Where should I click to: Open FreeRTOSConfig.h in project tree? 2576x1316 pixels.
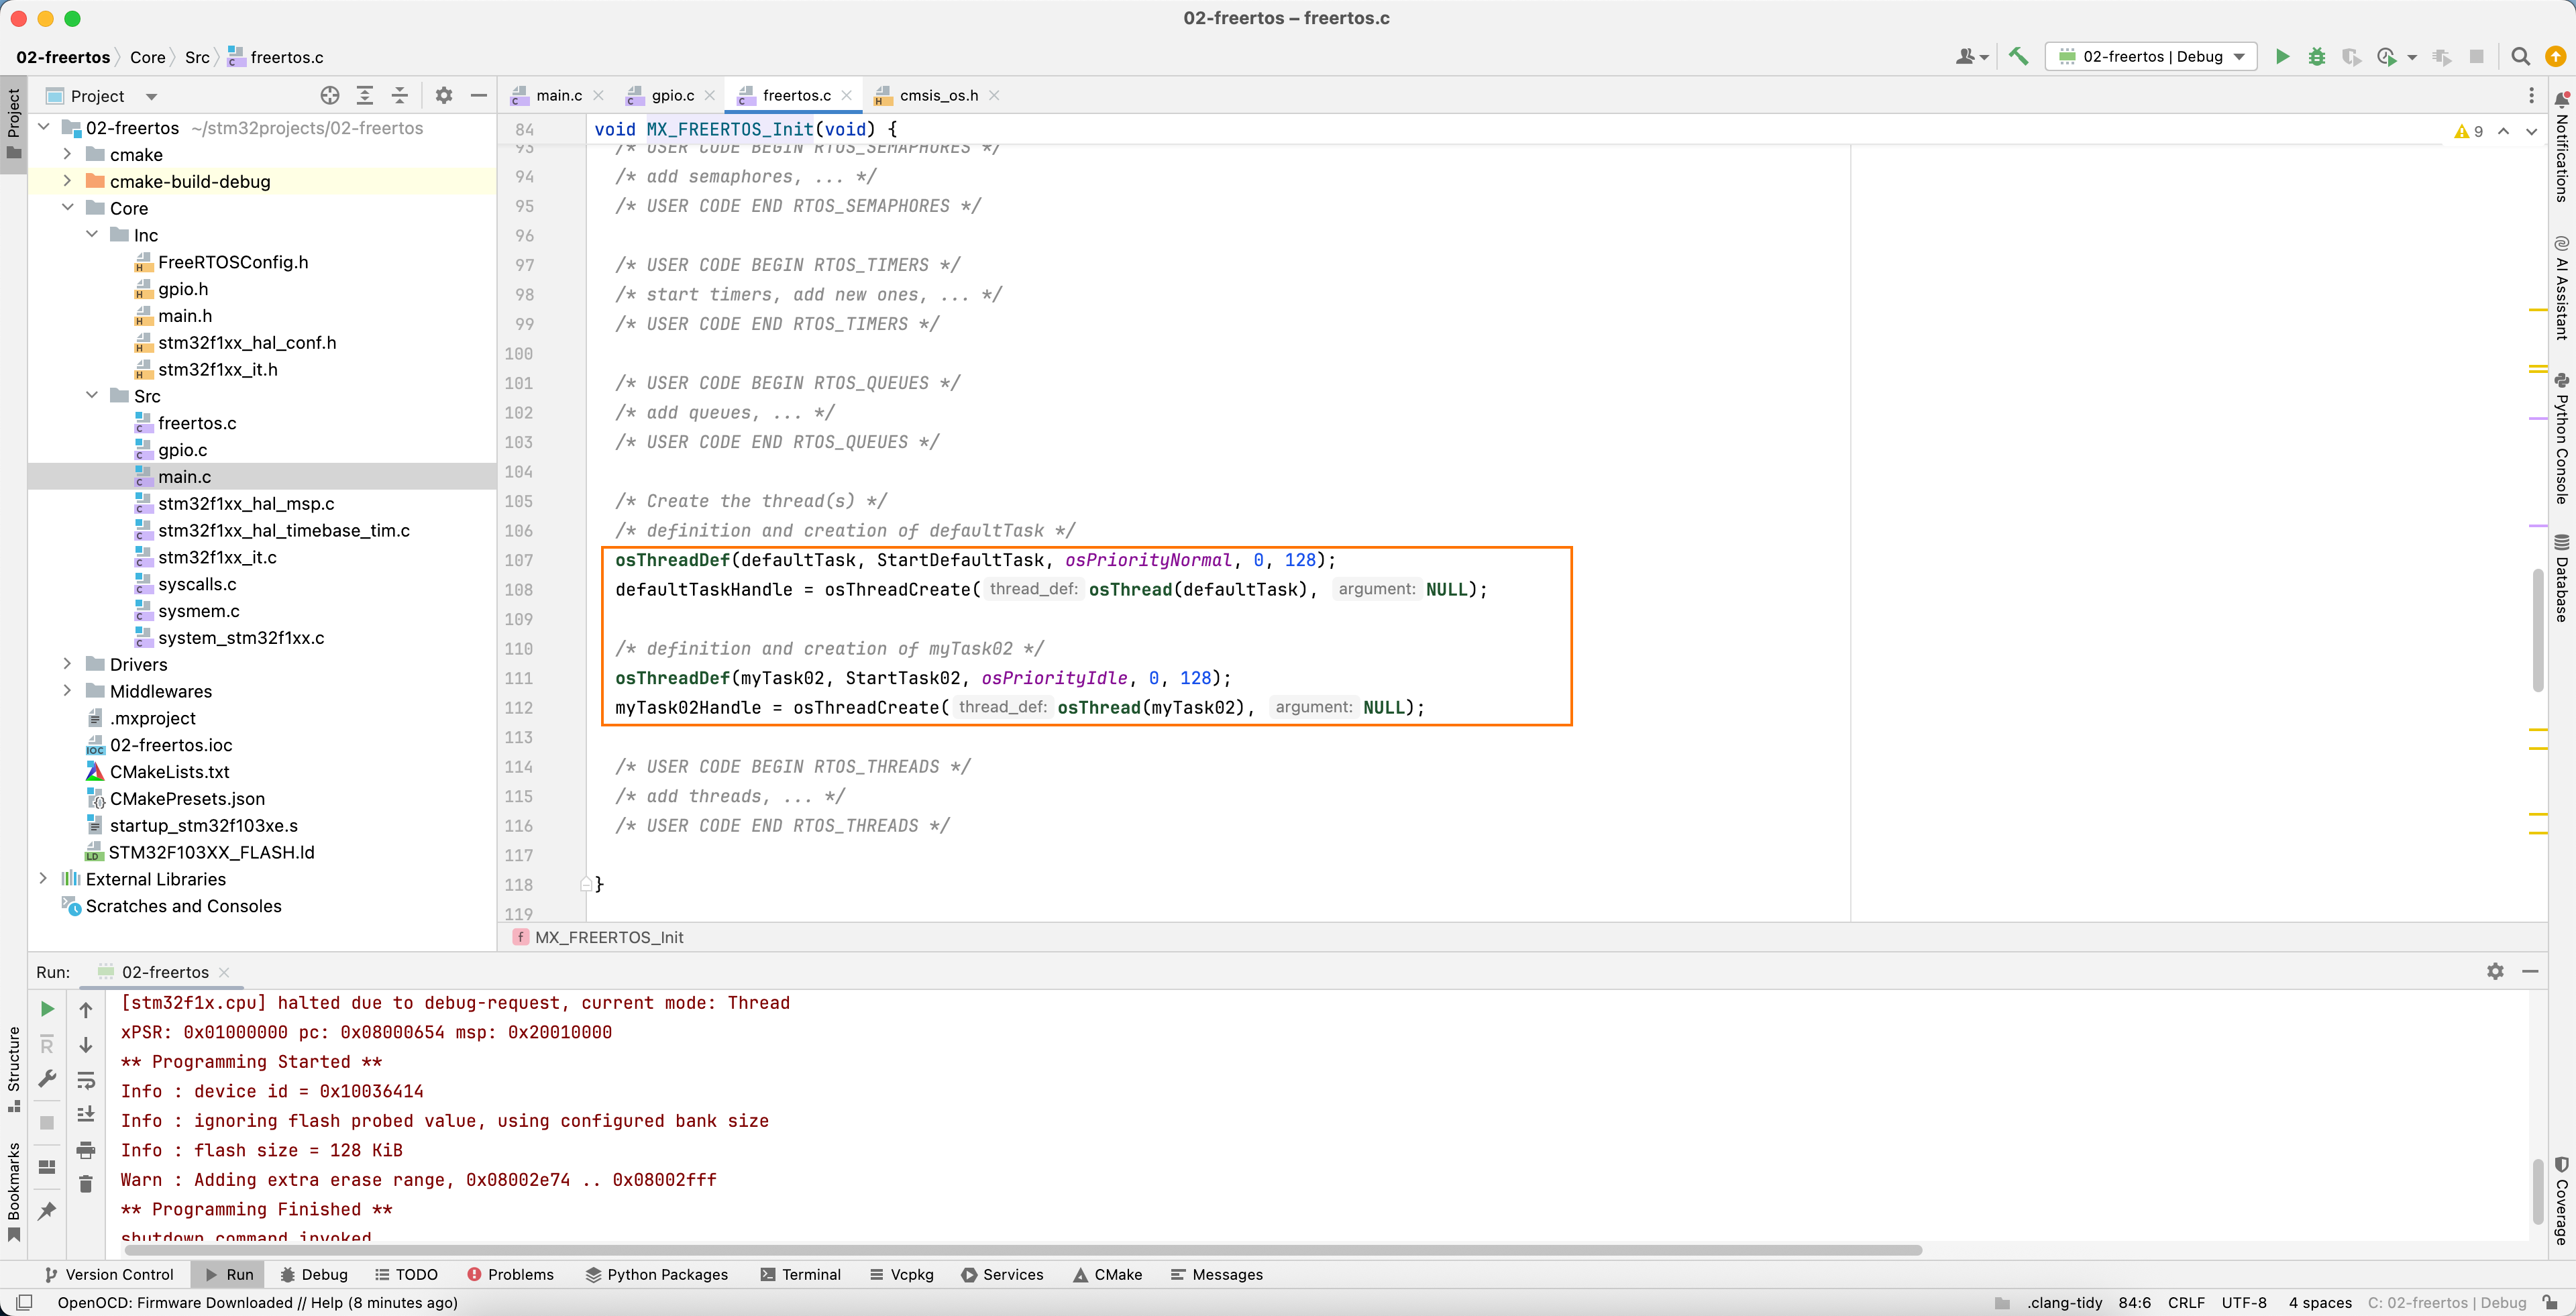pos(233,262)
